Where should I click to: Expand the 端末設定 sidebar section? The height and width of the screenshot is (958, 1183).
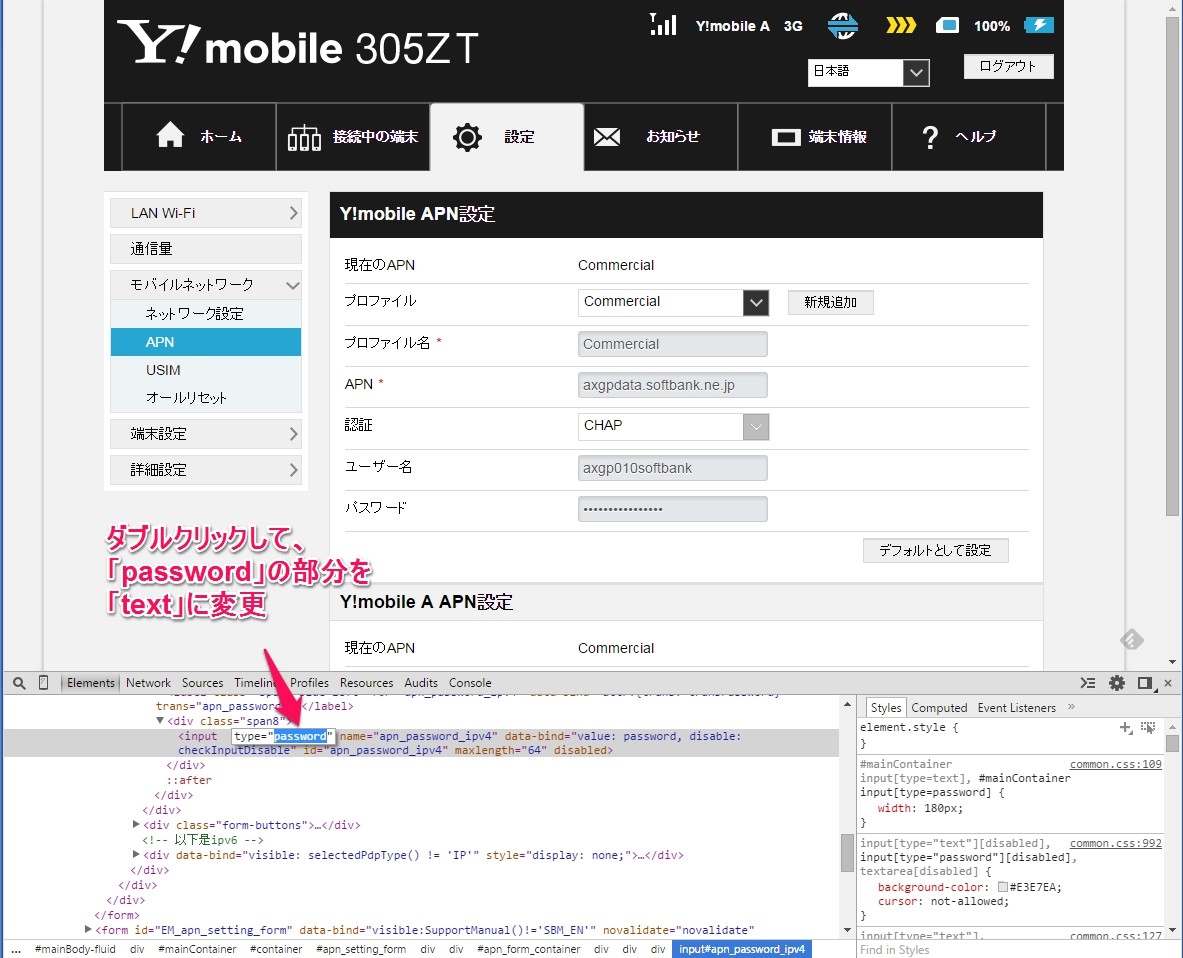point(205,434)
